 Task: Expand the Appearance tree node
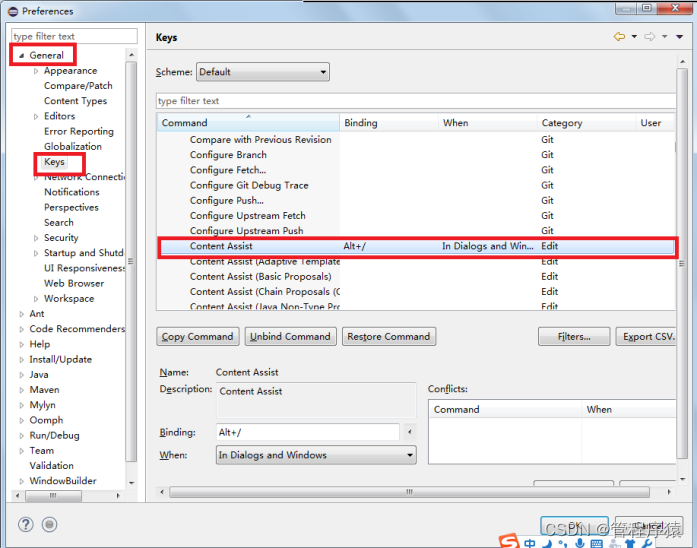36,71
